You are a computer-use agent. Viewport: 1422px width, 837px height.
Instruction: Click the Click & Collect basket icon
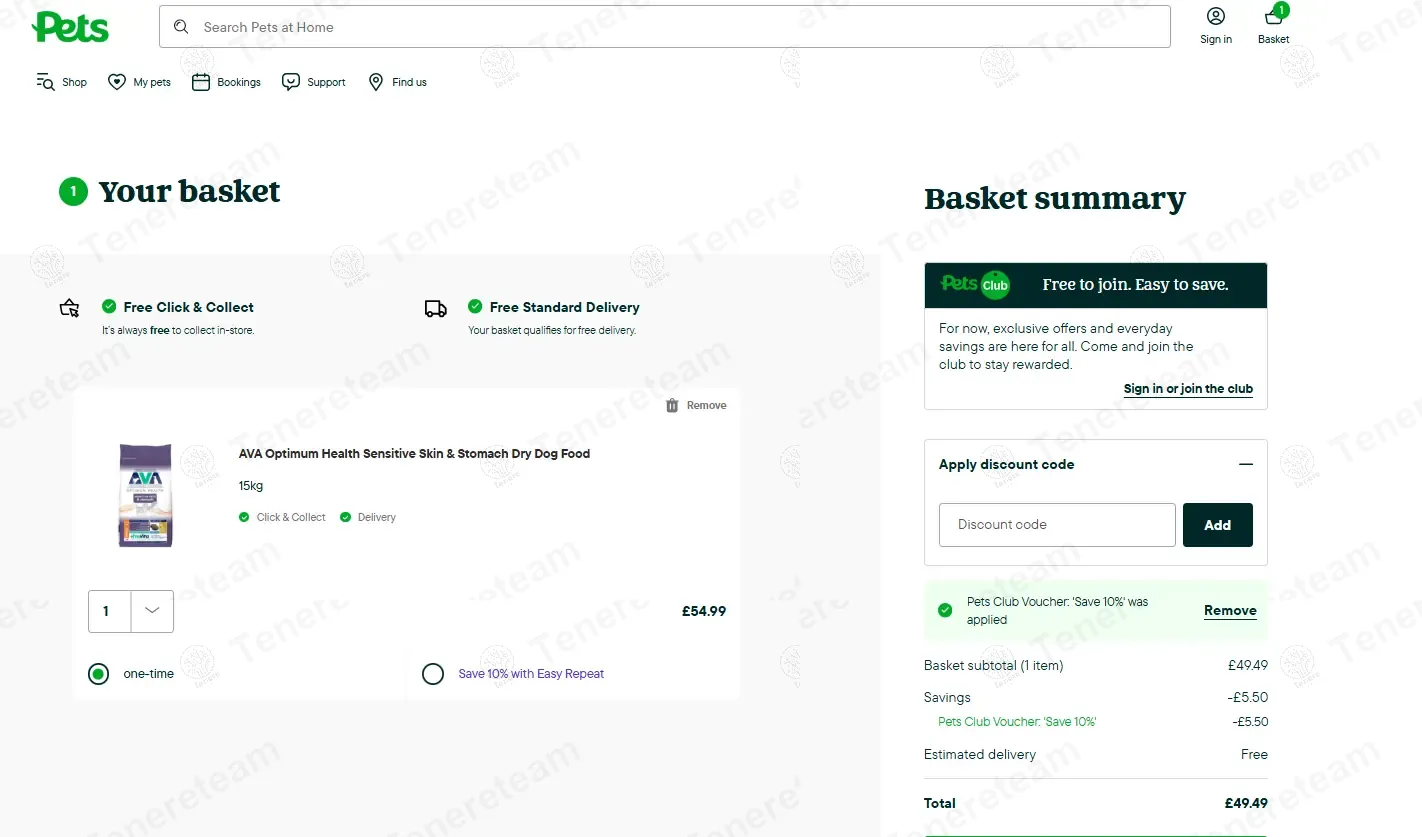point(69,308)
